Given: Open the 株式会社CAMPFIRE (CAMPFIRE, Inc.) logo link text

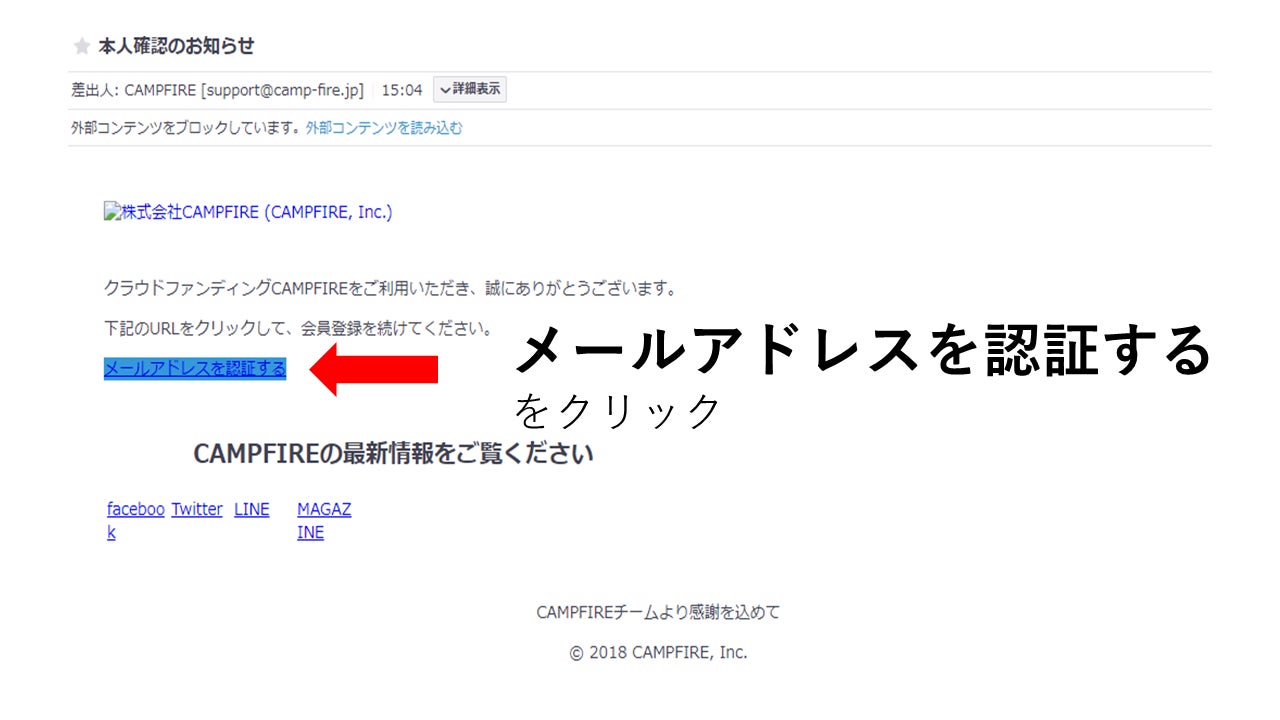Looking at the screenshot, I should coord(256,212).
